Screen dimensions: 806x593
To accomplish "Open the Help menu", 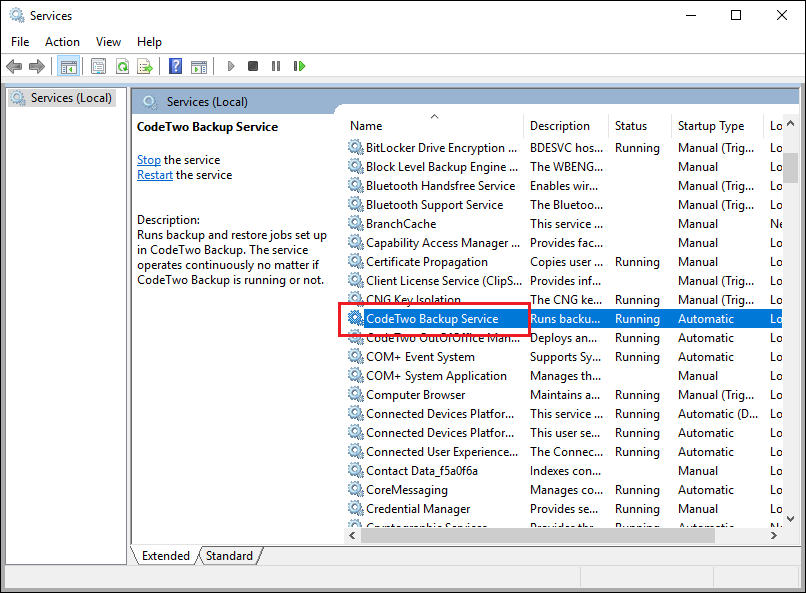I will [149, 42].
